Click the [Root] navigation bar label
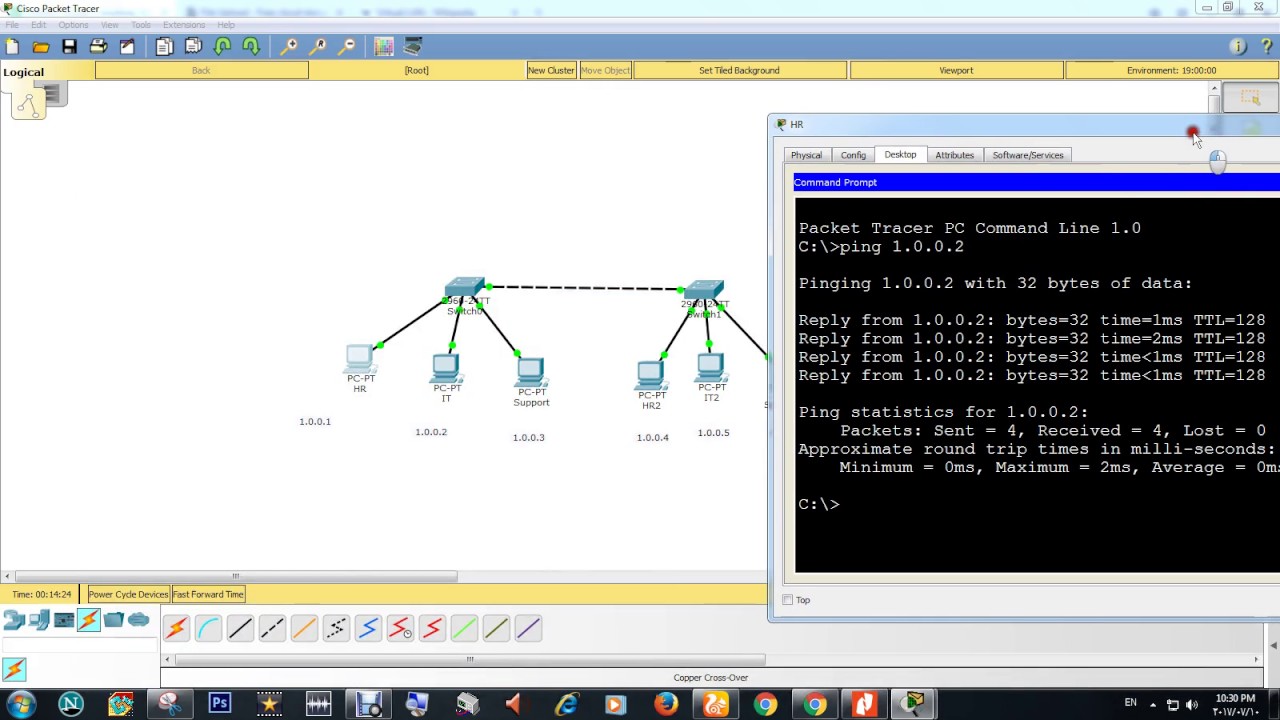 (x=416, y=70)
